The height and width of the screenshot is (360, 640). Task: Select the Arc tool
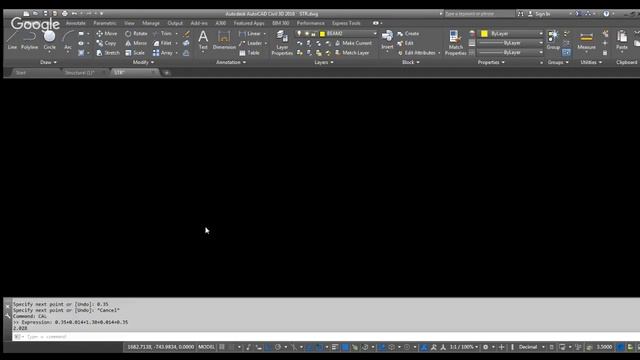(68, 41)
